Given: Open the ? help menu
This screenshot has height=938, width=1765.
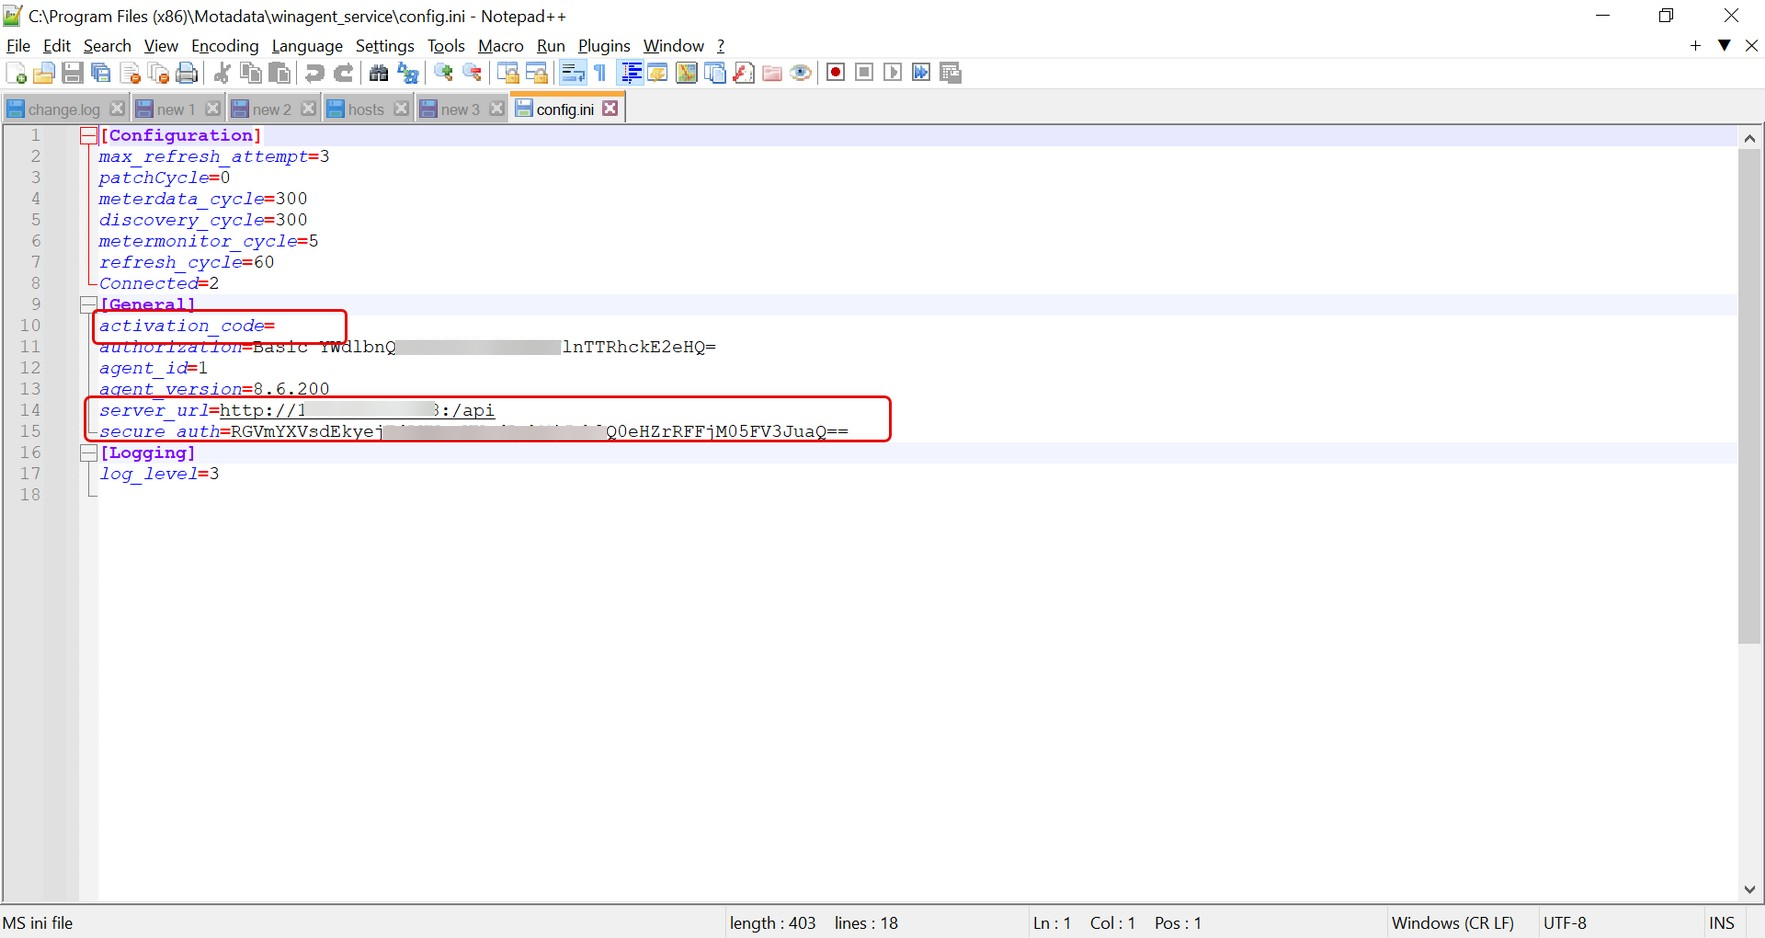Looking at the screenshot, I should tap(721, 46).
